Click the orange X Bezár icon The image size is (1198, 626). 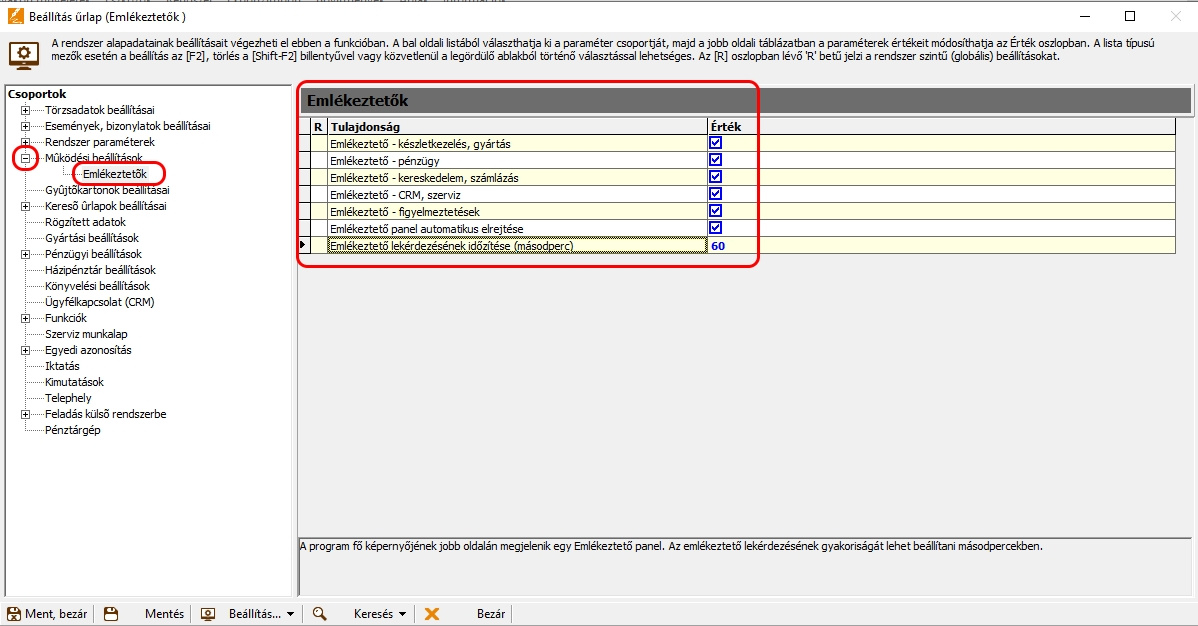coord(432,614)
